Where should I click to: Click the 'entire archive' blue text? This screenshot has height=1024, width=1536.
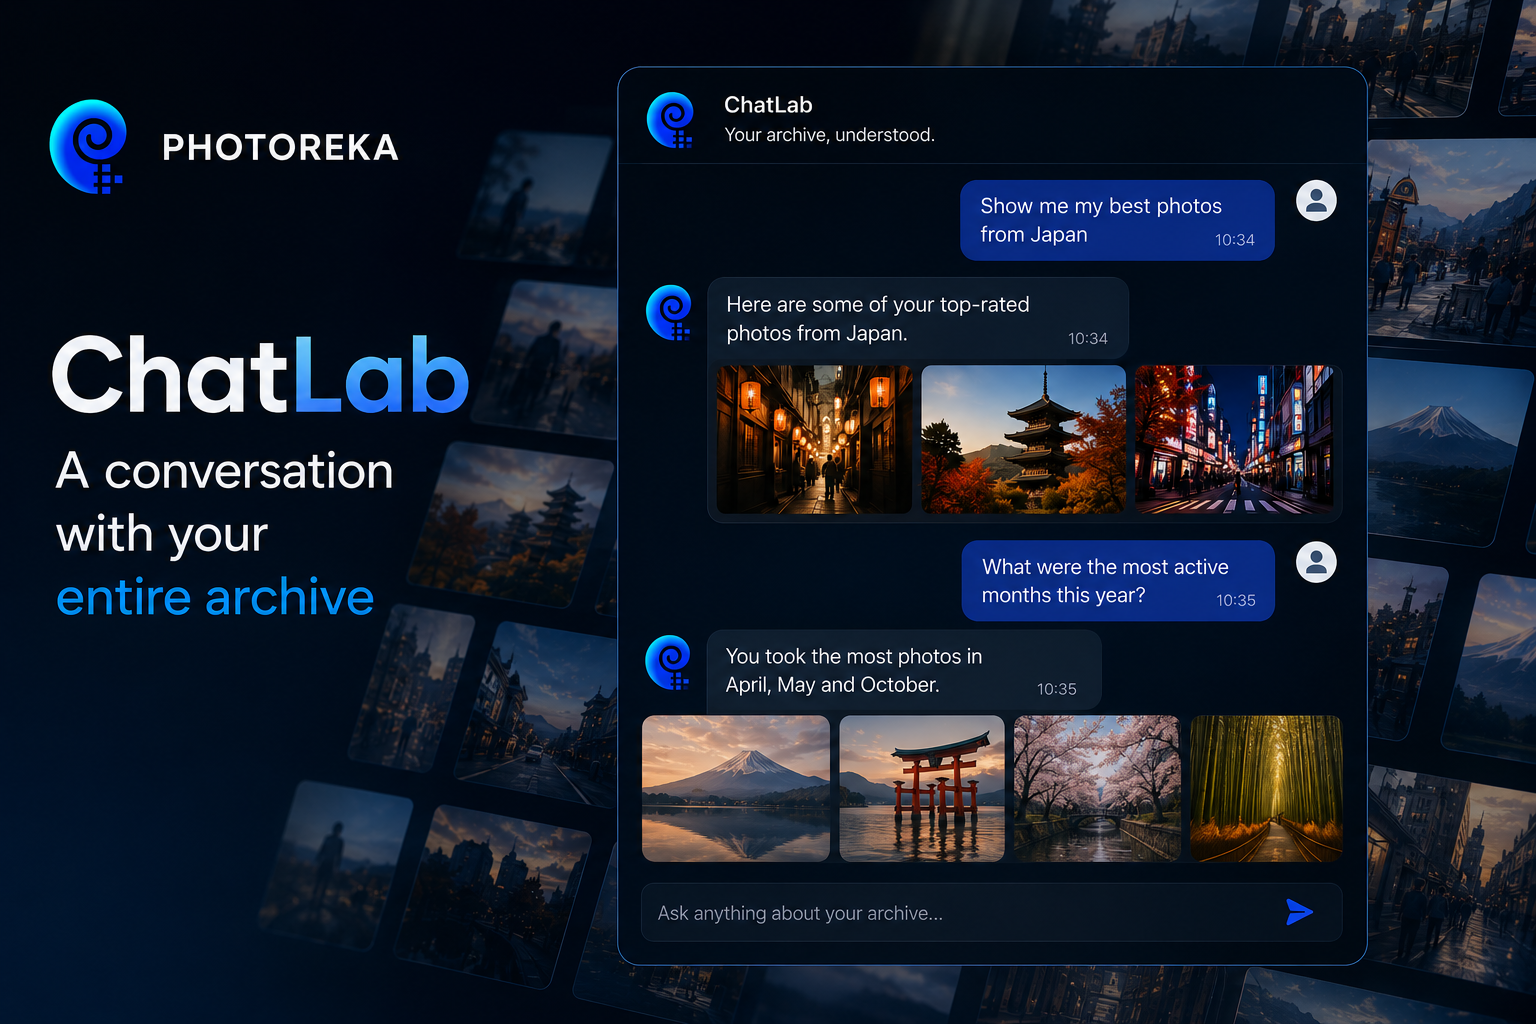tap(215, 597)
